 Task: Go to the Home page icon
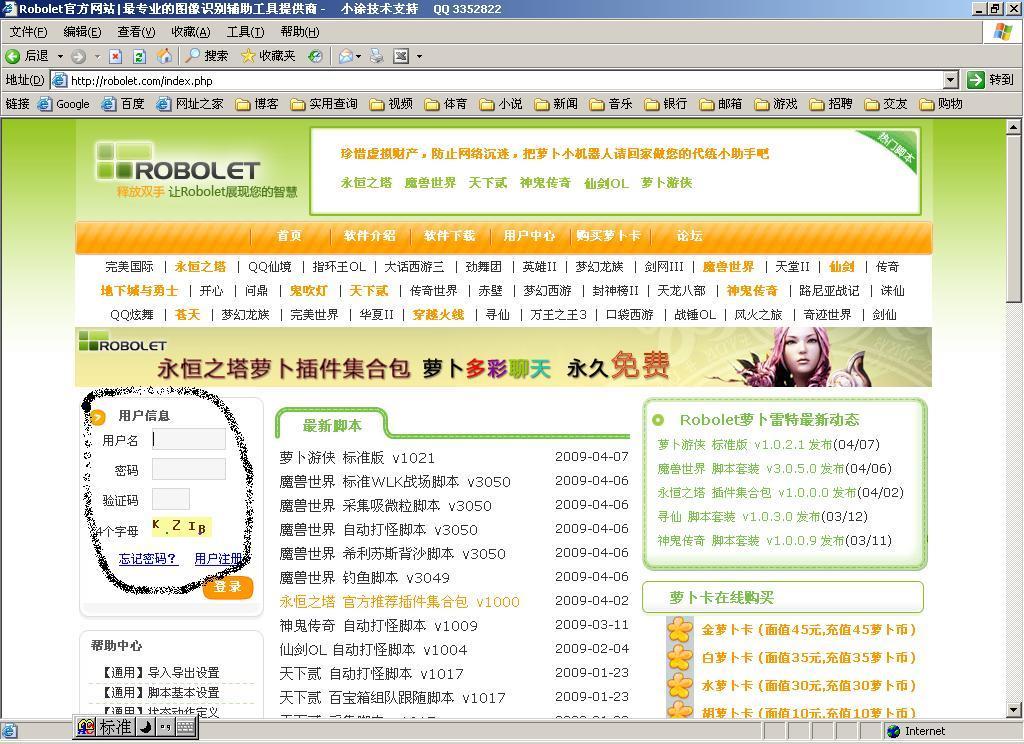click(x=165, y=56)
